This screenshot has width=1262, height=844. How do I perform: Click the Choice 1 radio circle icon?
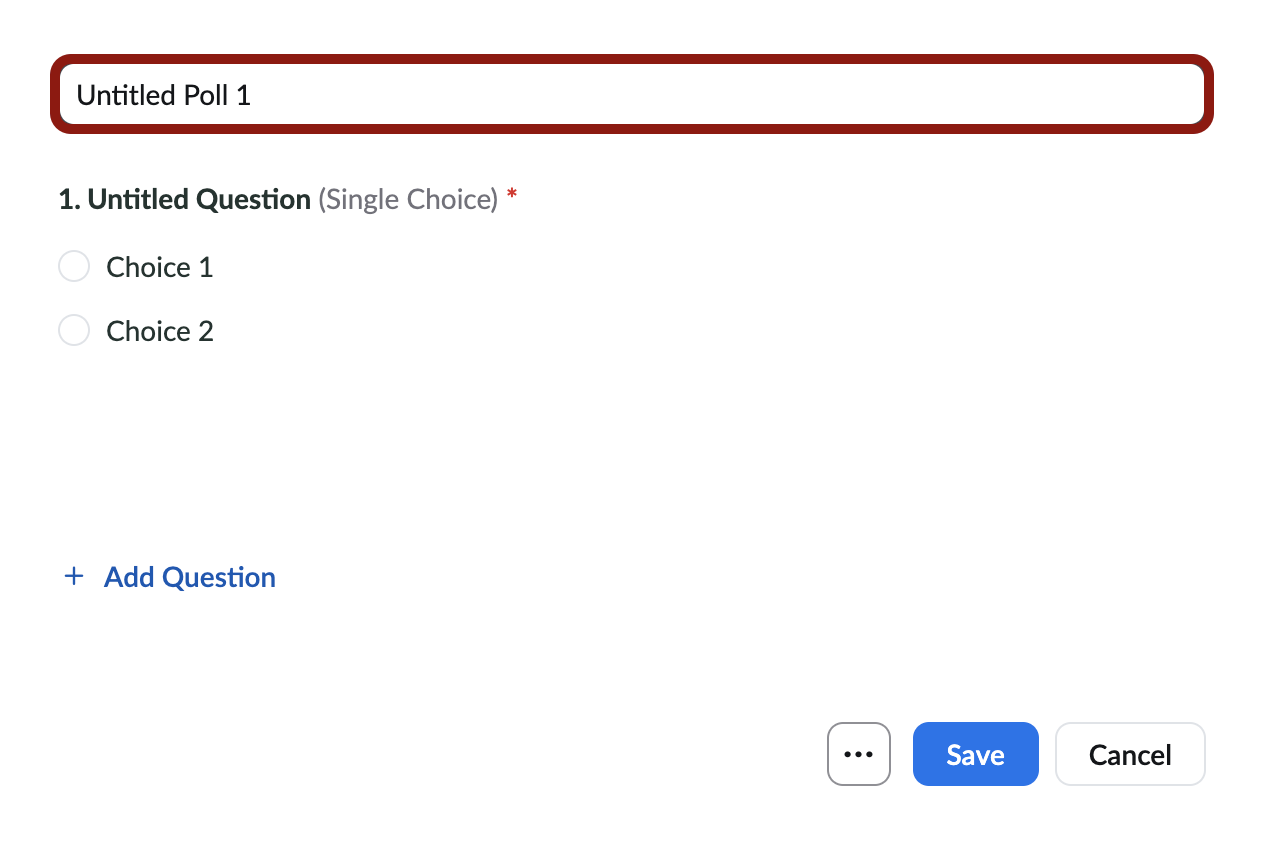click(73, 266)
